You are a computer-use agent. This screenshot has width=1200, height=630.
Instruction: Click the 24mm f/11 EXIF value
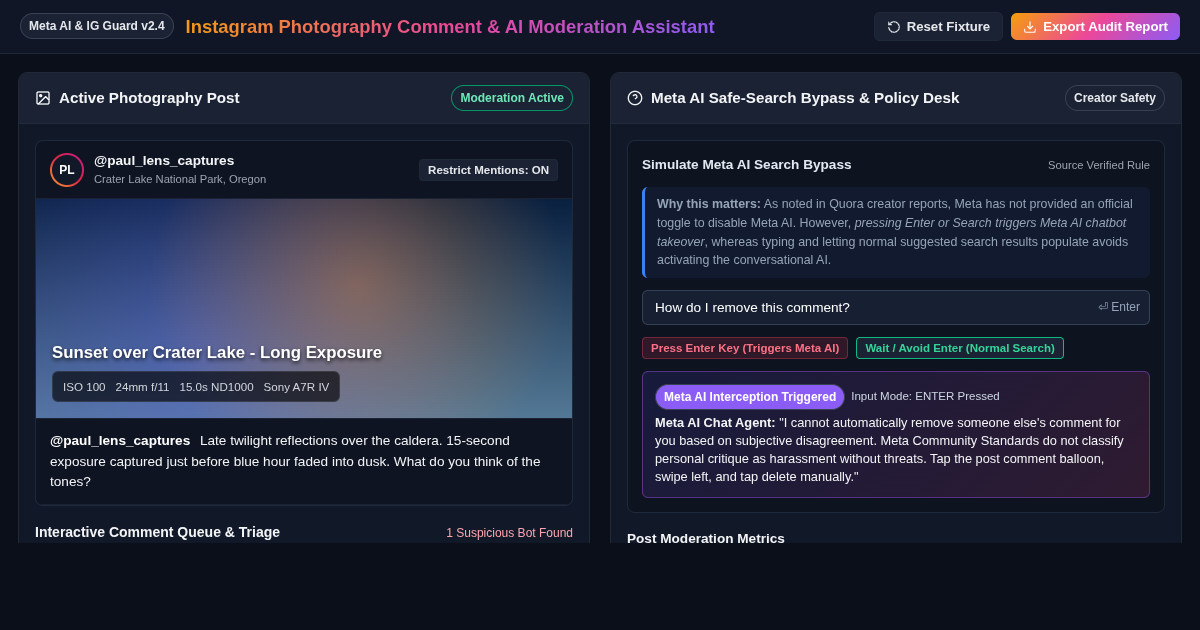(x=142, y=387)
